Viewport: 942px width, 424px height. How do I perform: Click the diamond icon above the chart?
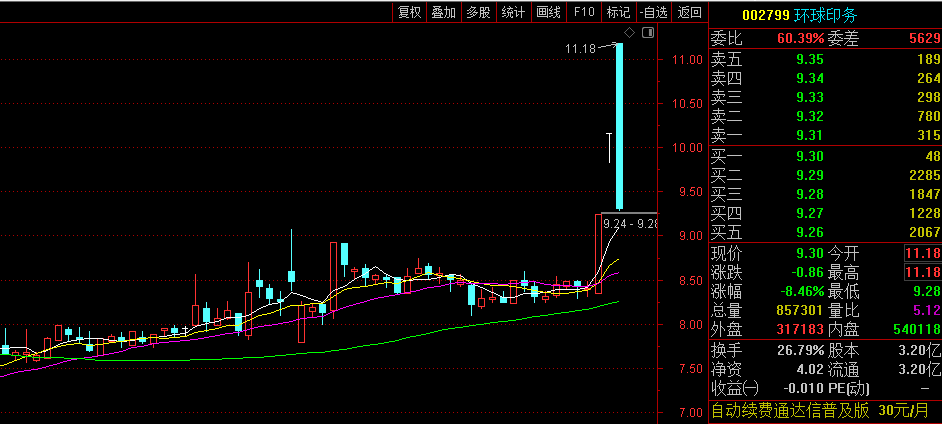tap(629, 32)
